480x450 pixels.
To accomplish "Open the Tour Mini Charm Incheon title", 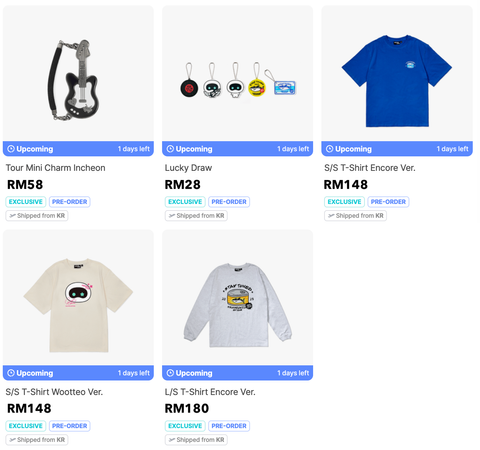I will coord(55,168).
